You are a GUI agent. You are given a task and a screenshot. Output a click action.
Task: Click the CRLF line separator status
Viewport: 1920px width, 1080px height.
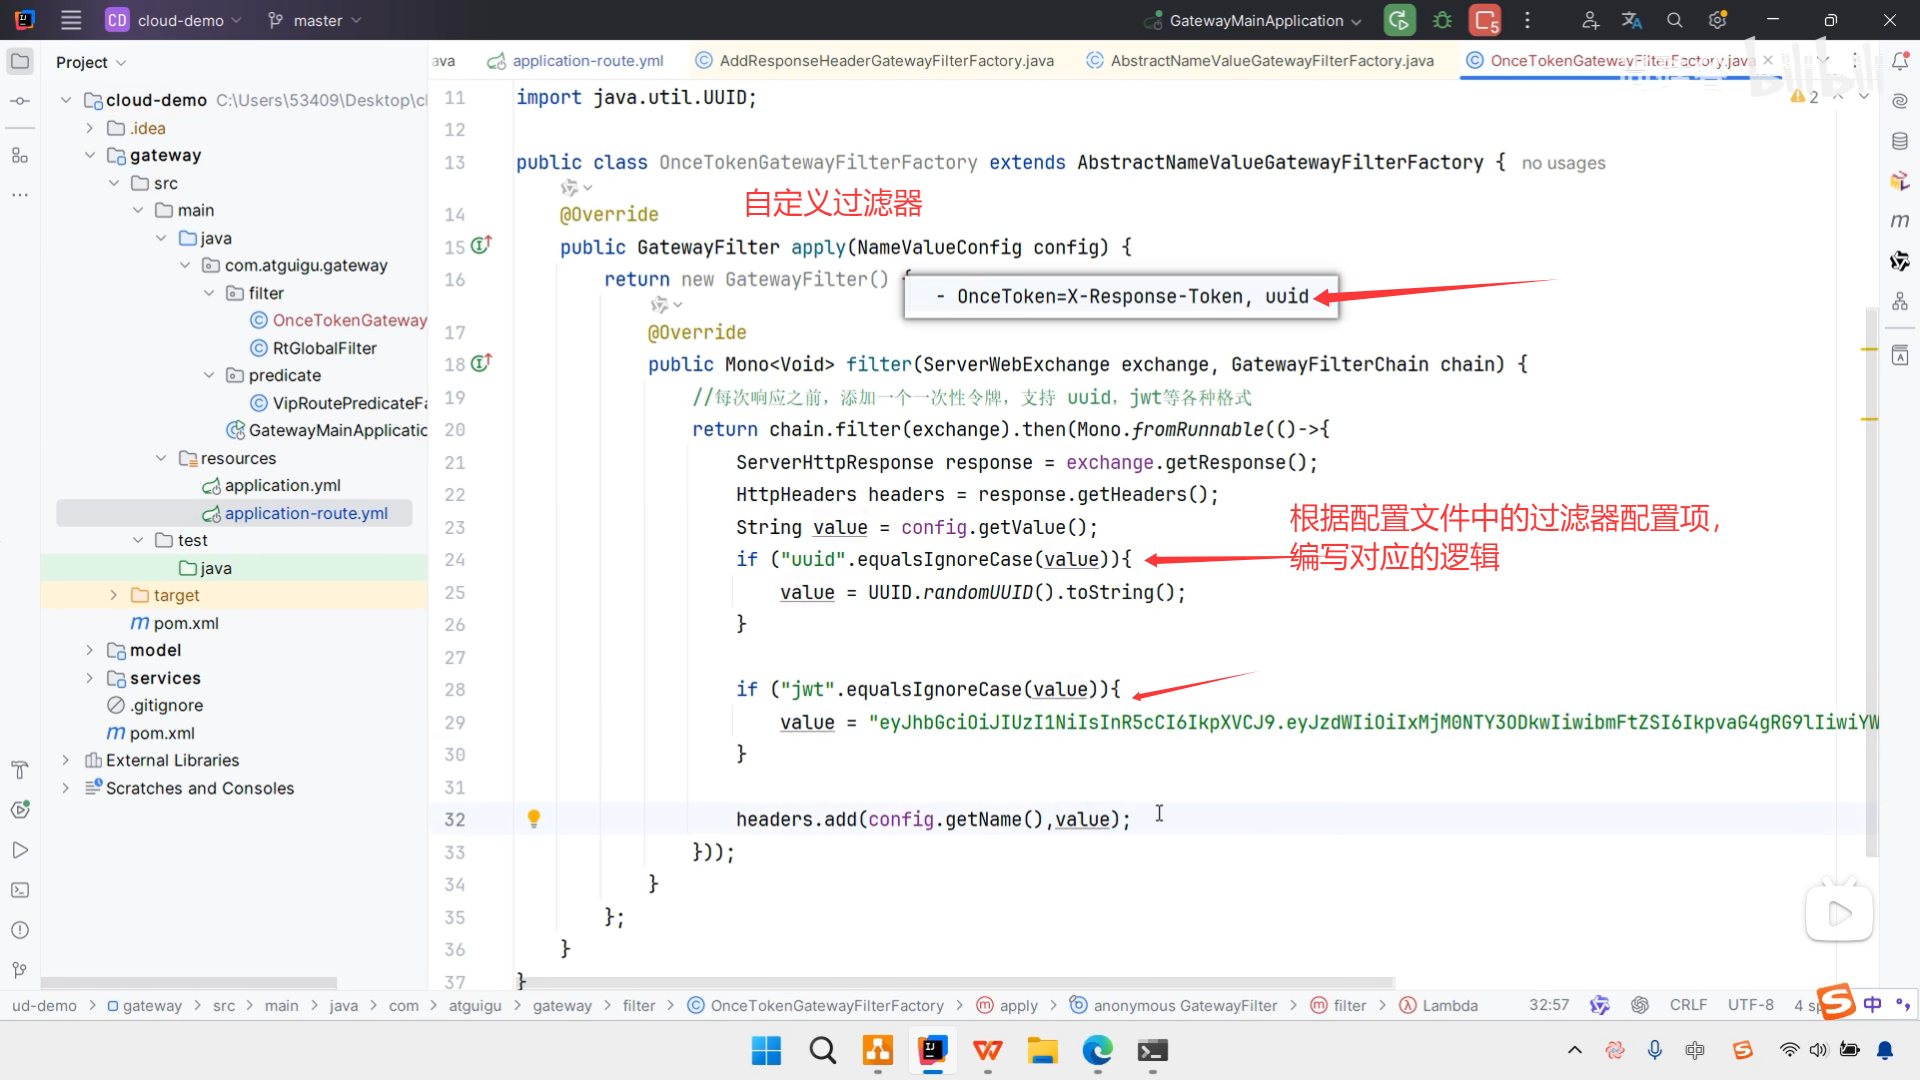point(1688,1005)
